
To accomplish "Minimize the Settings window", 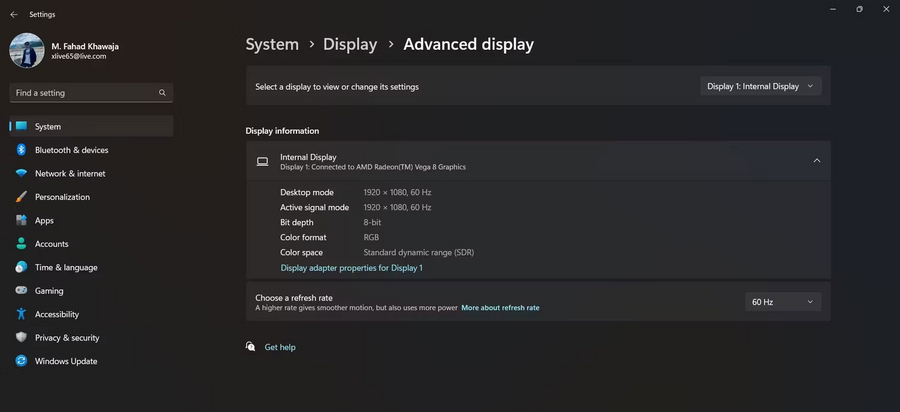I will pyautogui.click(x=832, y=9).
